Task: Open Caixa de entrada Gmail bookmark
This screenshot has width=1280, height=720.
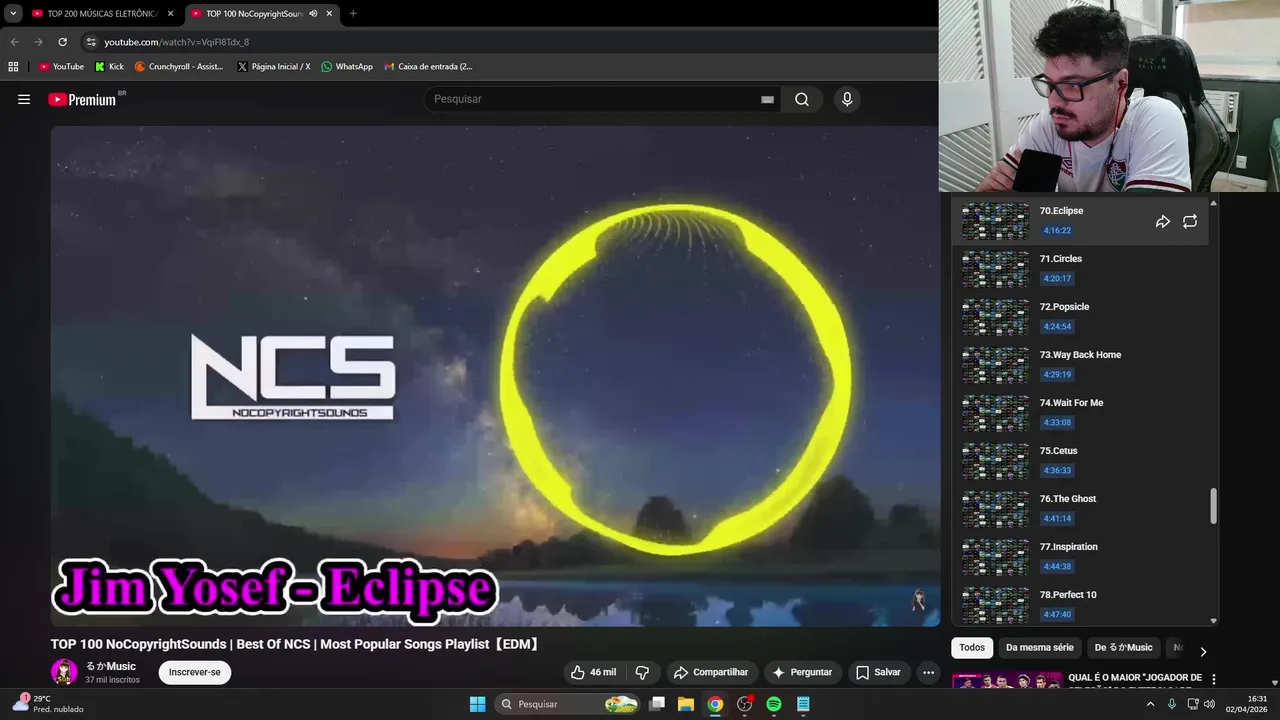Action: pyautogui.click(x=428, y=67)
